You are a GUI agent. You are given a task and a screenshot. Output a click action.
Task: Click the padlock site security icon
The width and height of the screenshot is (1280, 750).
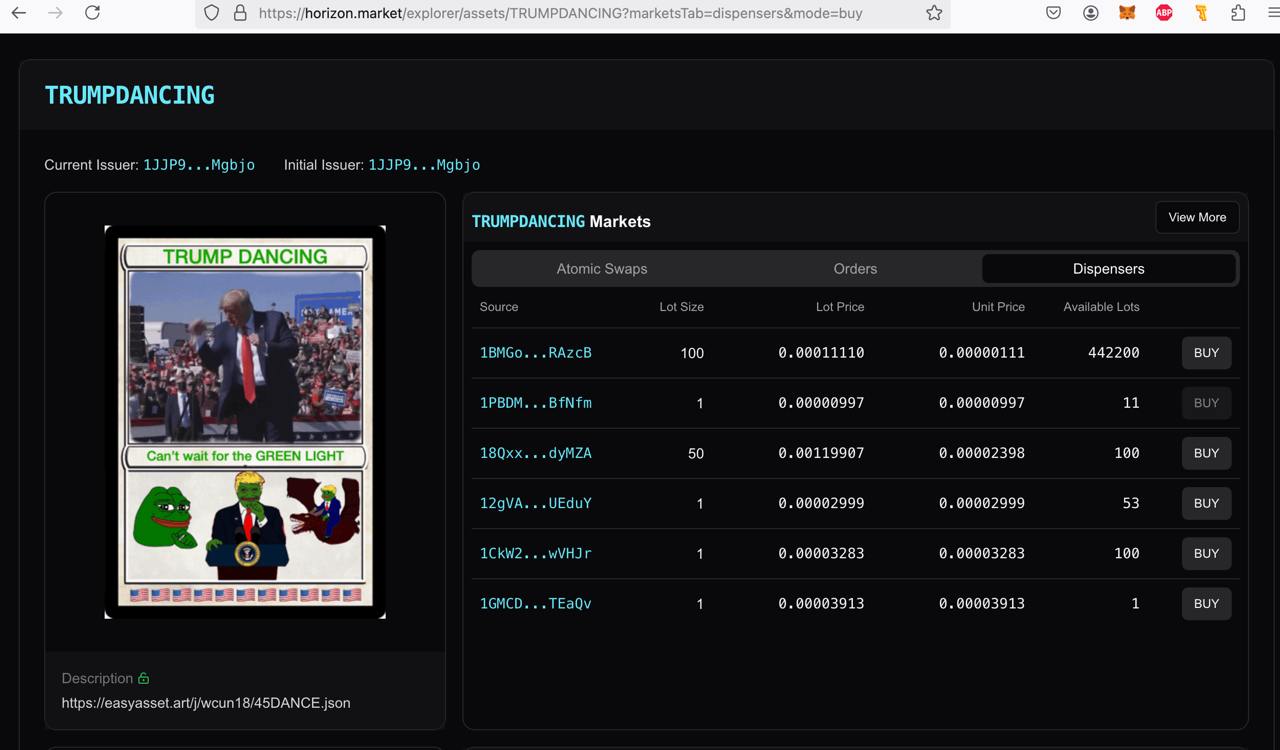pyautogui.click(x=239, y=13)
